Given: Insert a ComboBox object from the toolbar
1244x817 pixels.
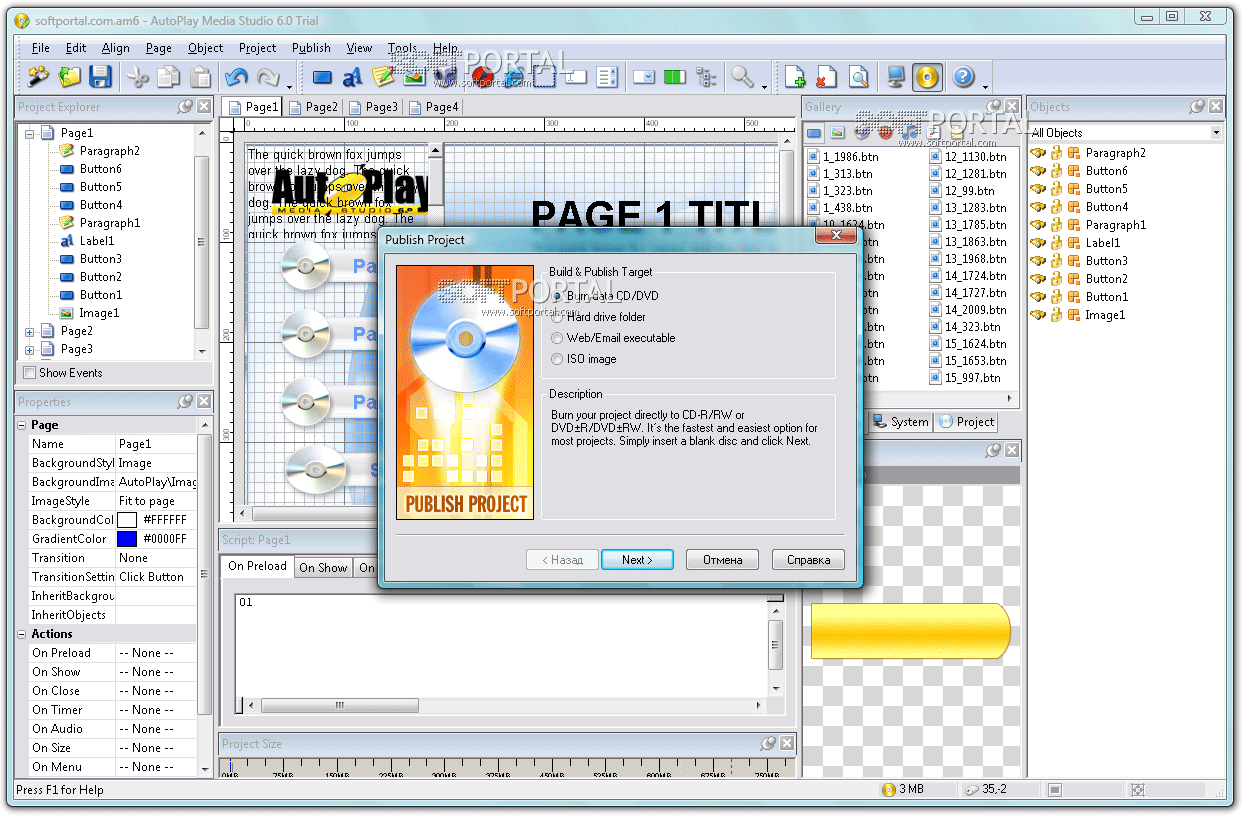Looking at the screenshot, I should point(645,76).
